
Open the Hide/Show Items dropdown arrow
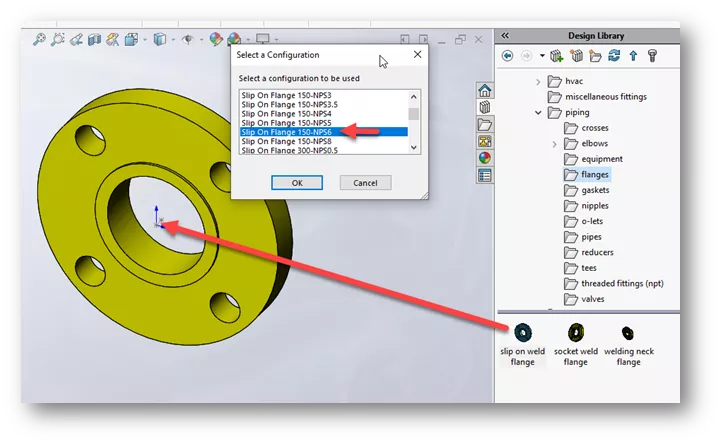point(201,40)
